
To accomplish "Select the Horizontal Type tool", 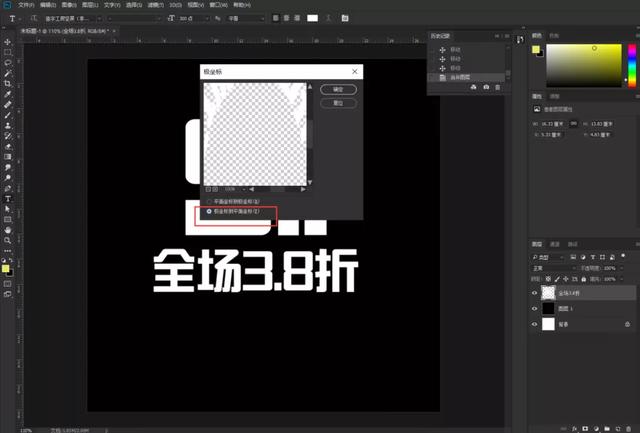I will point(8,198).
